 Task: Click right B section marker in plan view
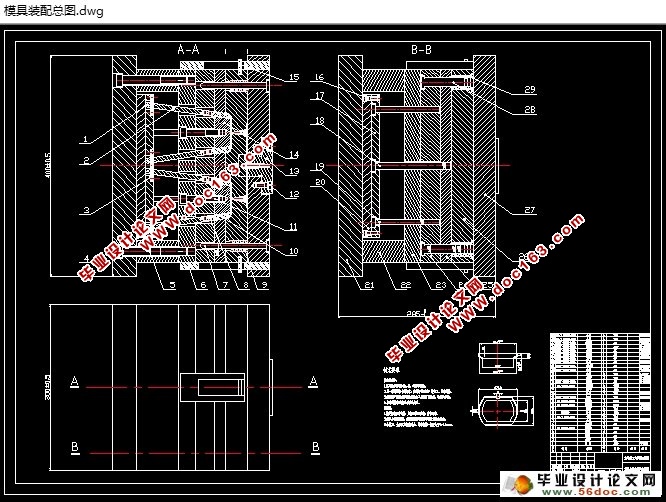pos(315,447)
